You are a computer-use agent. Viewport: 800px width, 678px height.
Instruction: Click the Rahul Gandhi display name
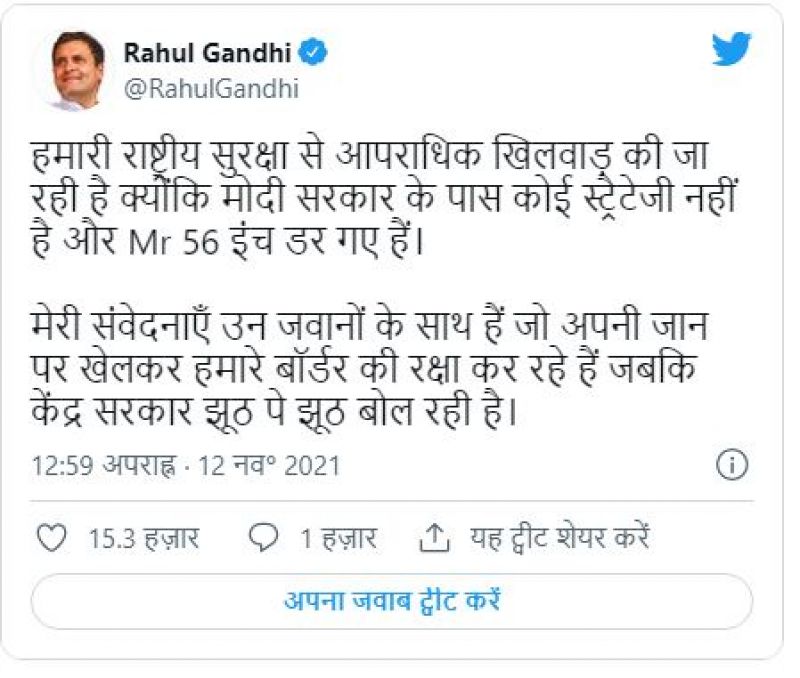point(210,51)
